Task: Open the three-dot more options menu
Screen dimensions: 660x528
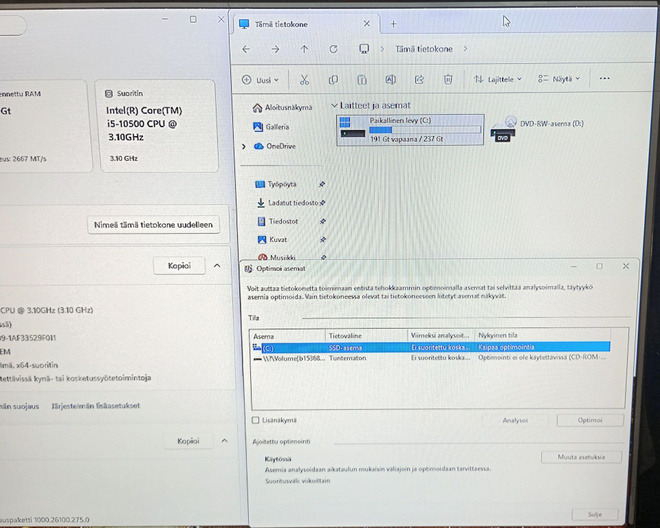Action: (x=604, y=78)
